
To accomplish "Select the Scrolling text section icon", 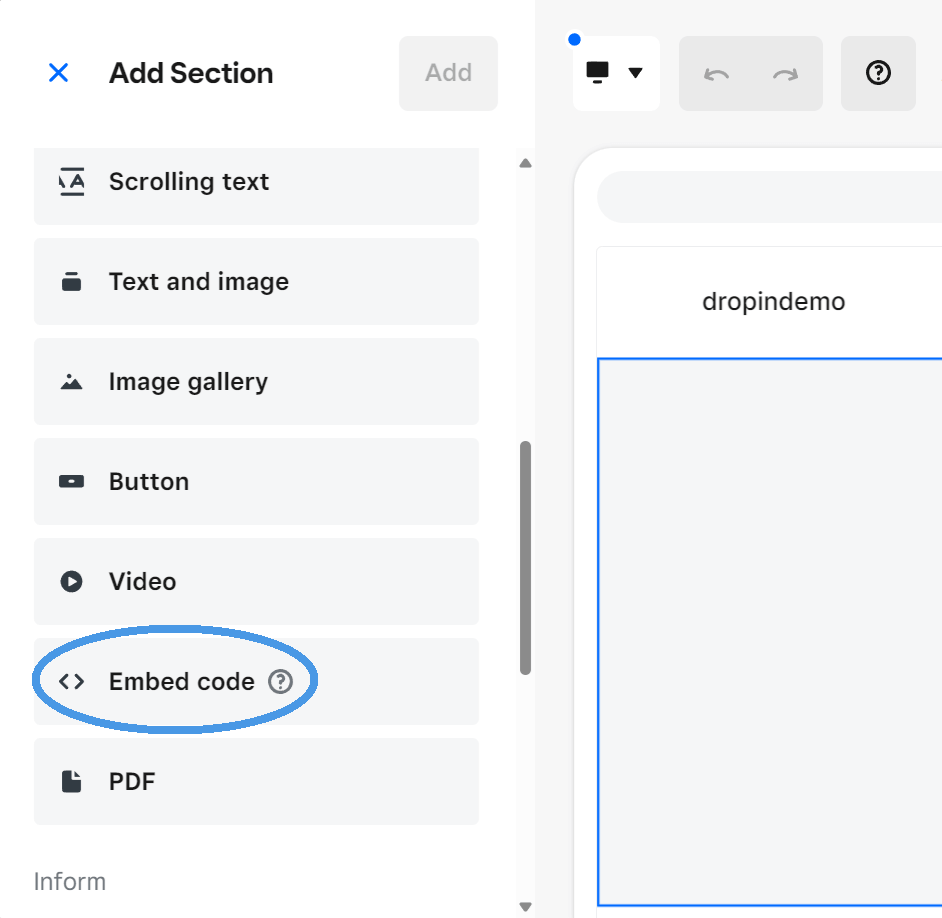I will point(71,181).
